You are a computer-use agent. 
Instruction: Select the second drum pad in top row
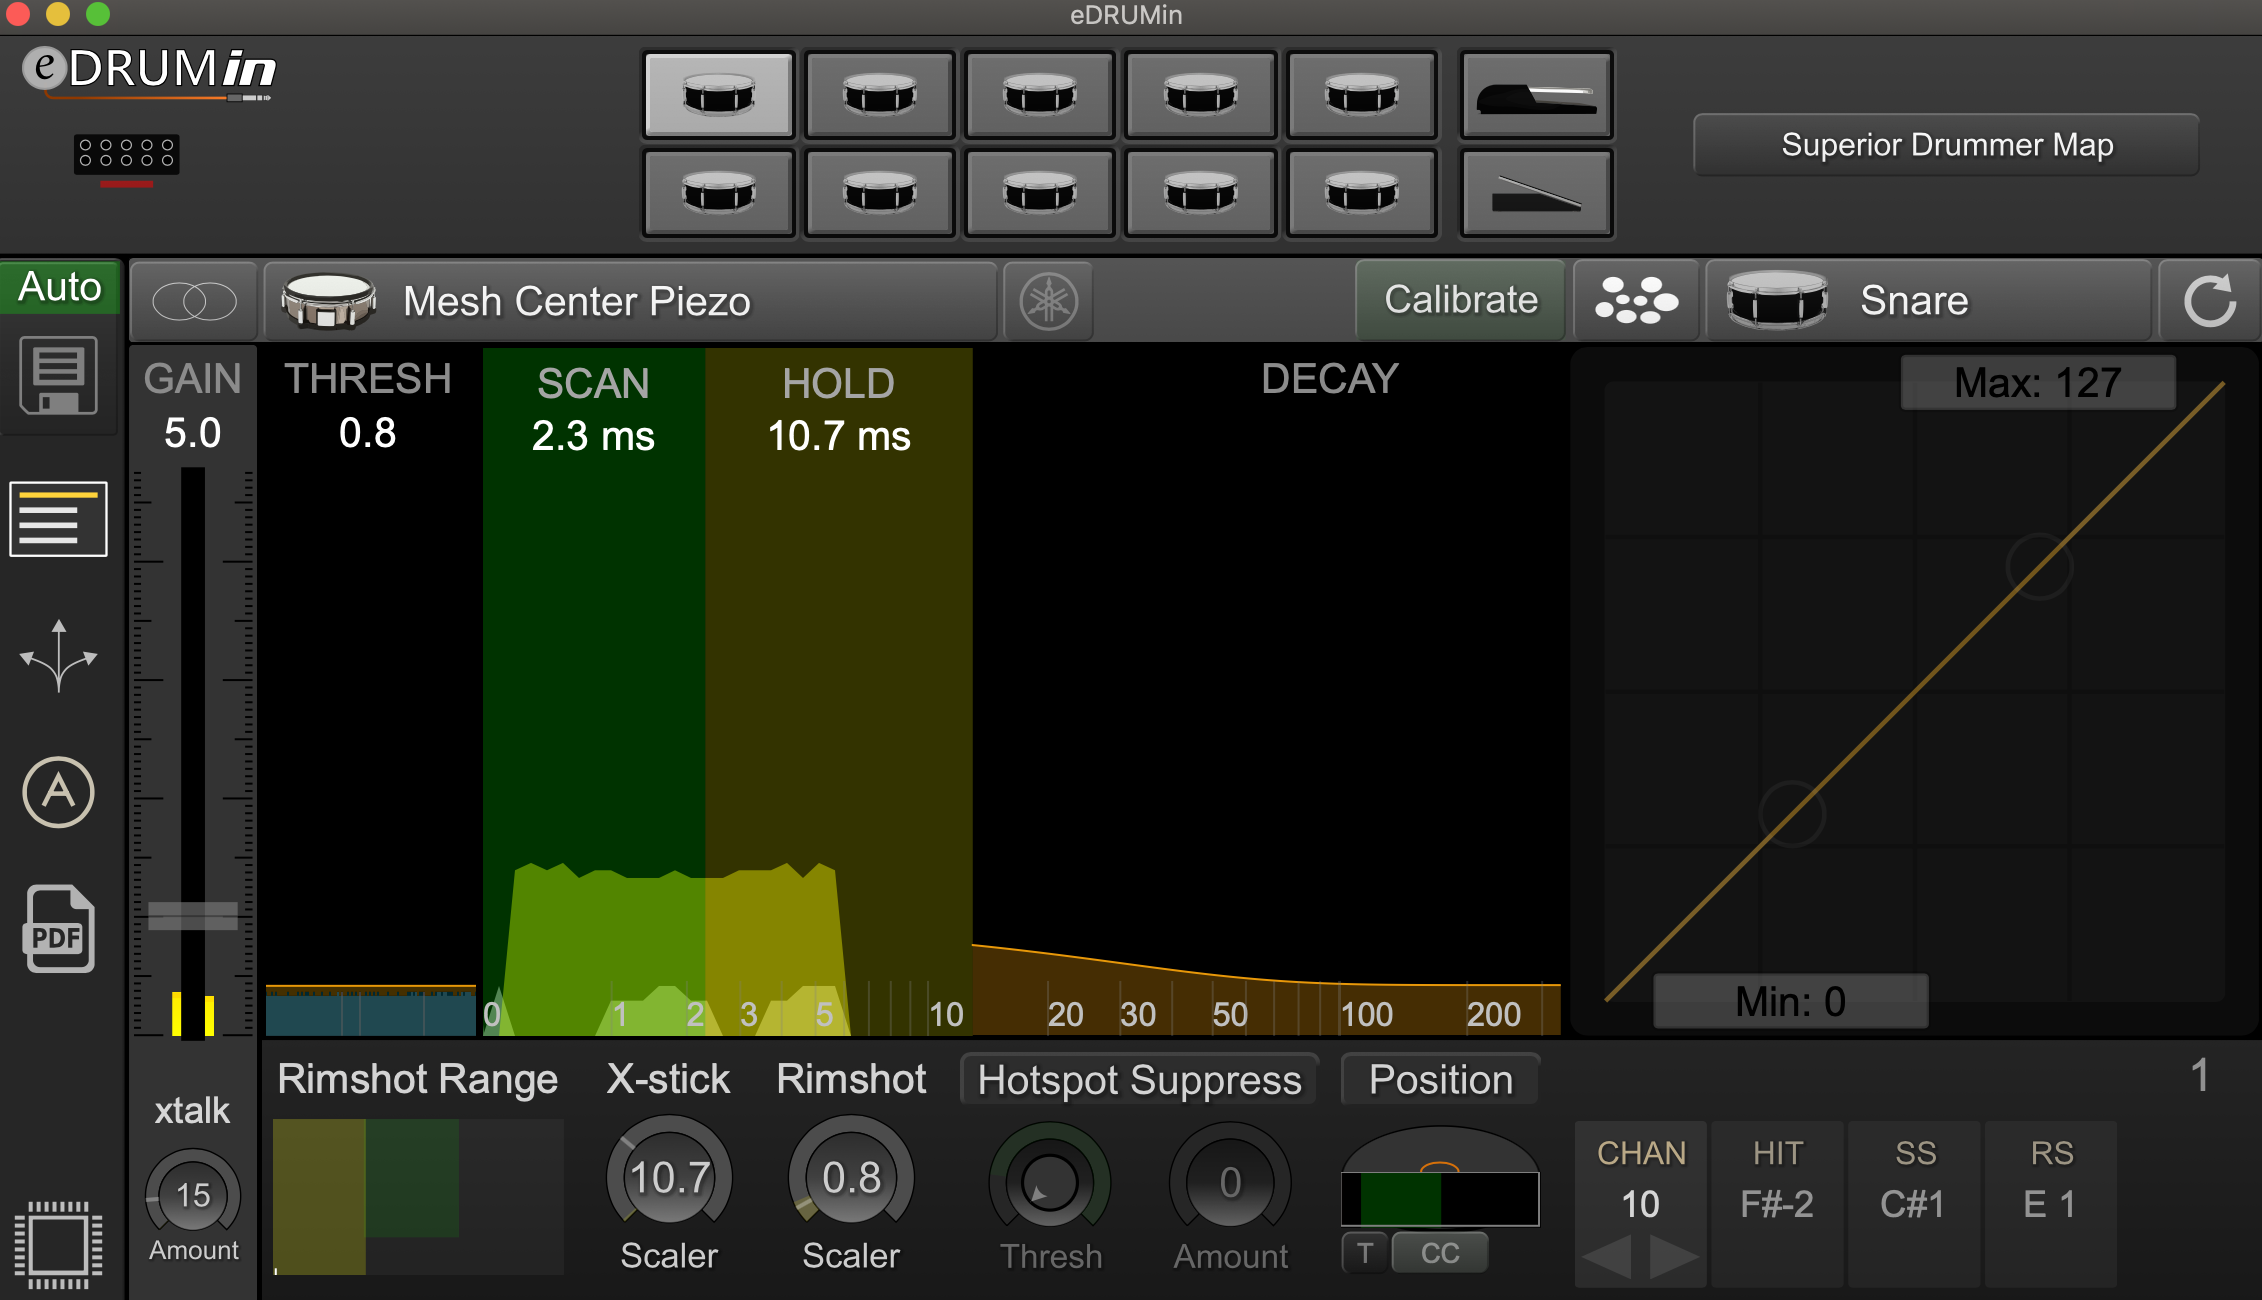pyautogui.click(x=879, y=95)
